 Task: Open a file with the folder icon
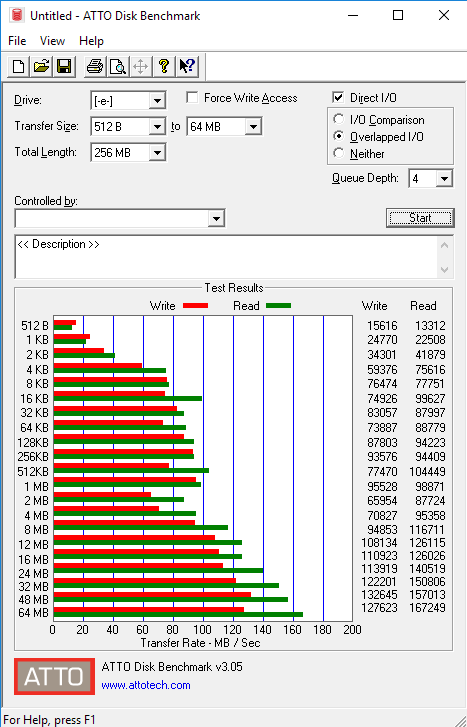click(x=41, y=66)
